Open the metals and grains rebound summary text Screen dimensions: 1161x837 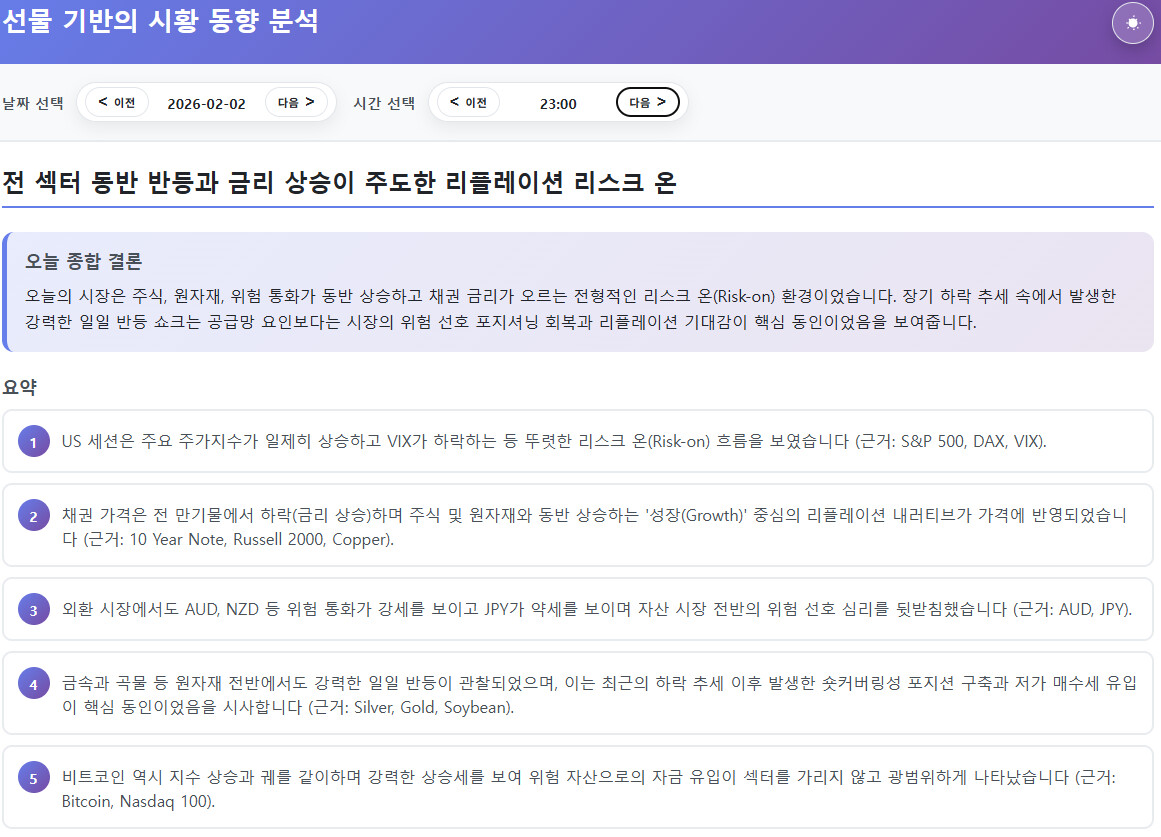coord(598,695)
